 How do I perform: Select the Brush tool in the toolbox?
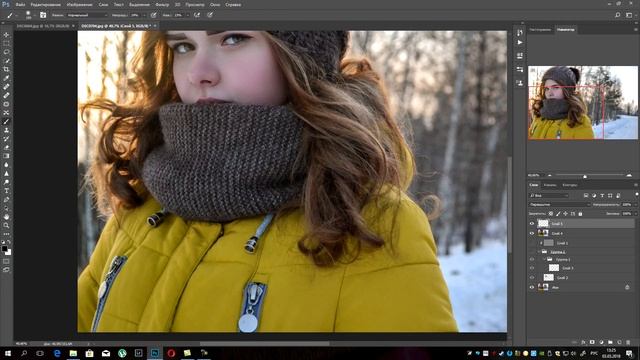pyautogui.click(x=6, y=121)
